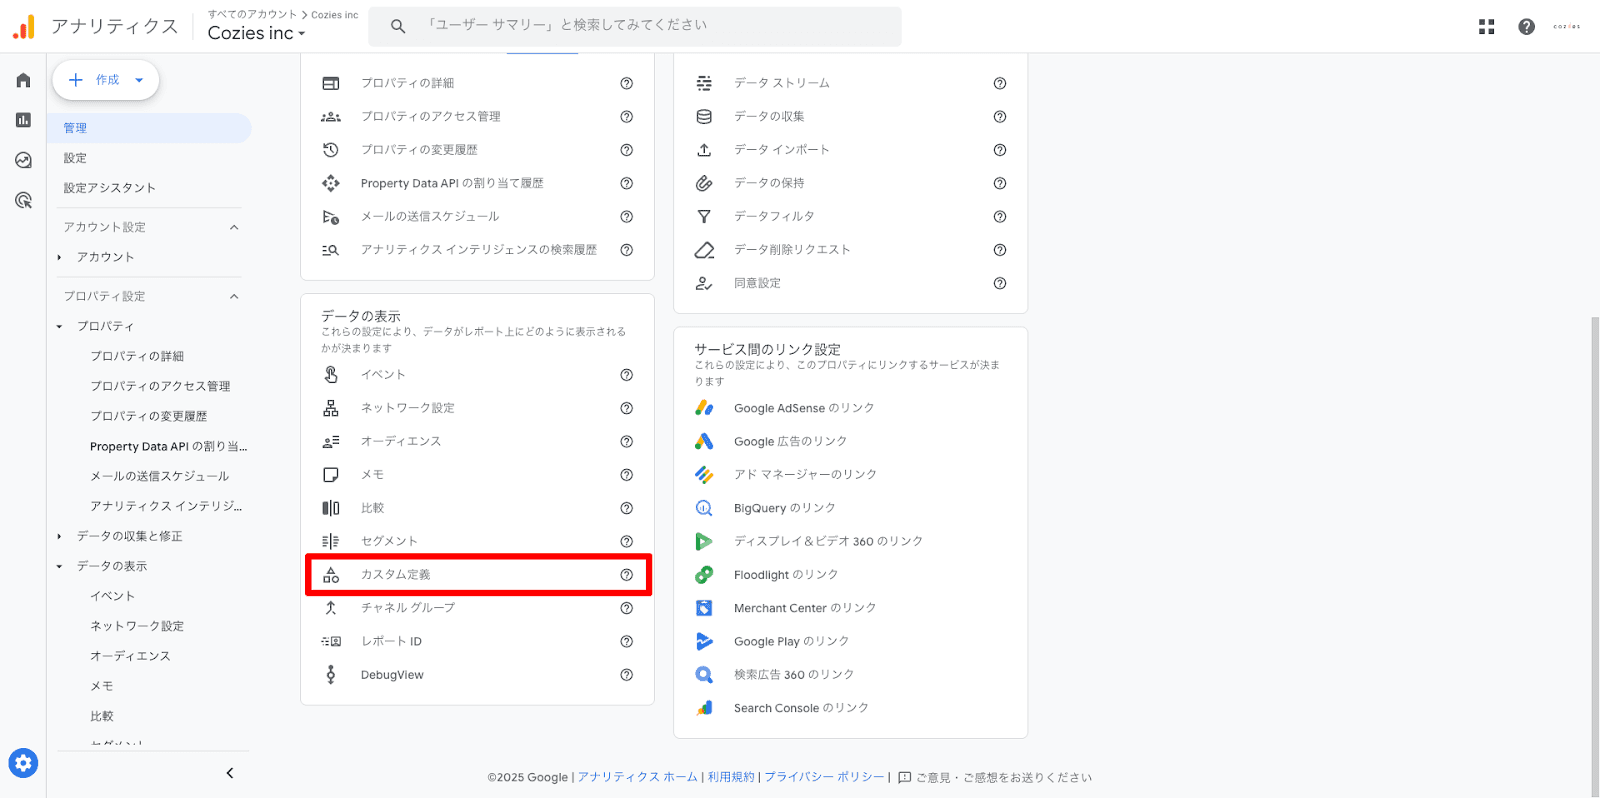Image resolution: width=1600 pixels, height=798 pixels.
Task: Expand the アカウント tree item
Action: pos(59,257)
